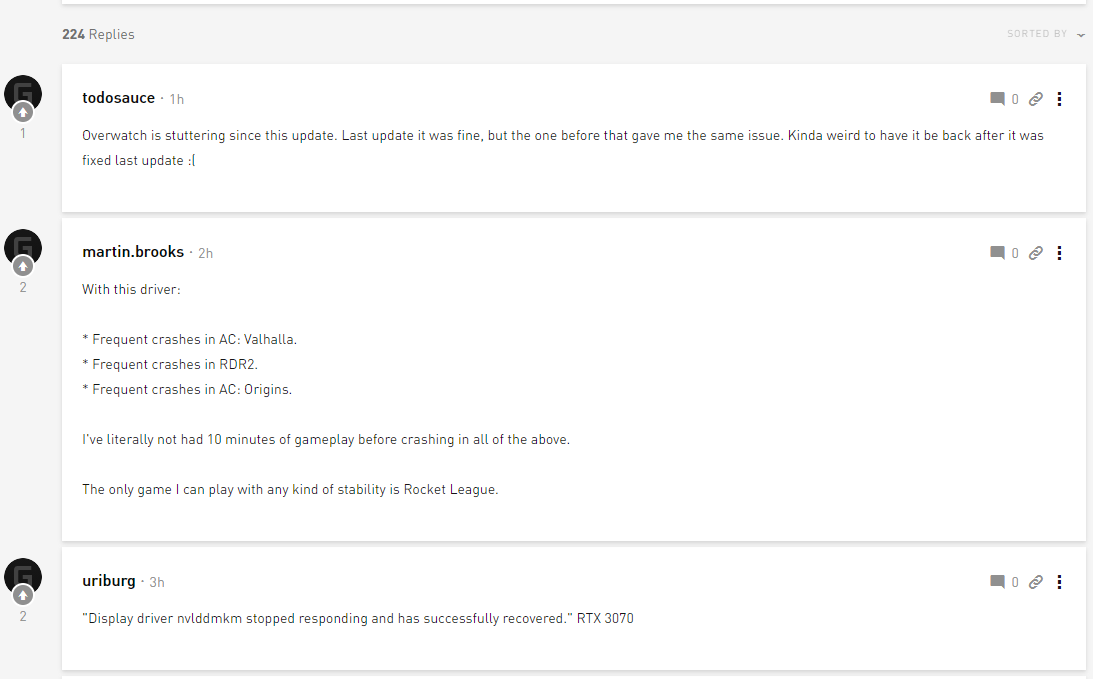
Task: Copy link to uriburg's reply
Action: 1036,582
